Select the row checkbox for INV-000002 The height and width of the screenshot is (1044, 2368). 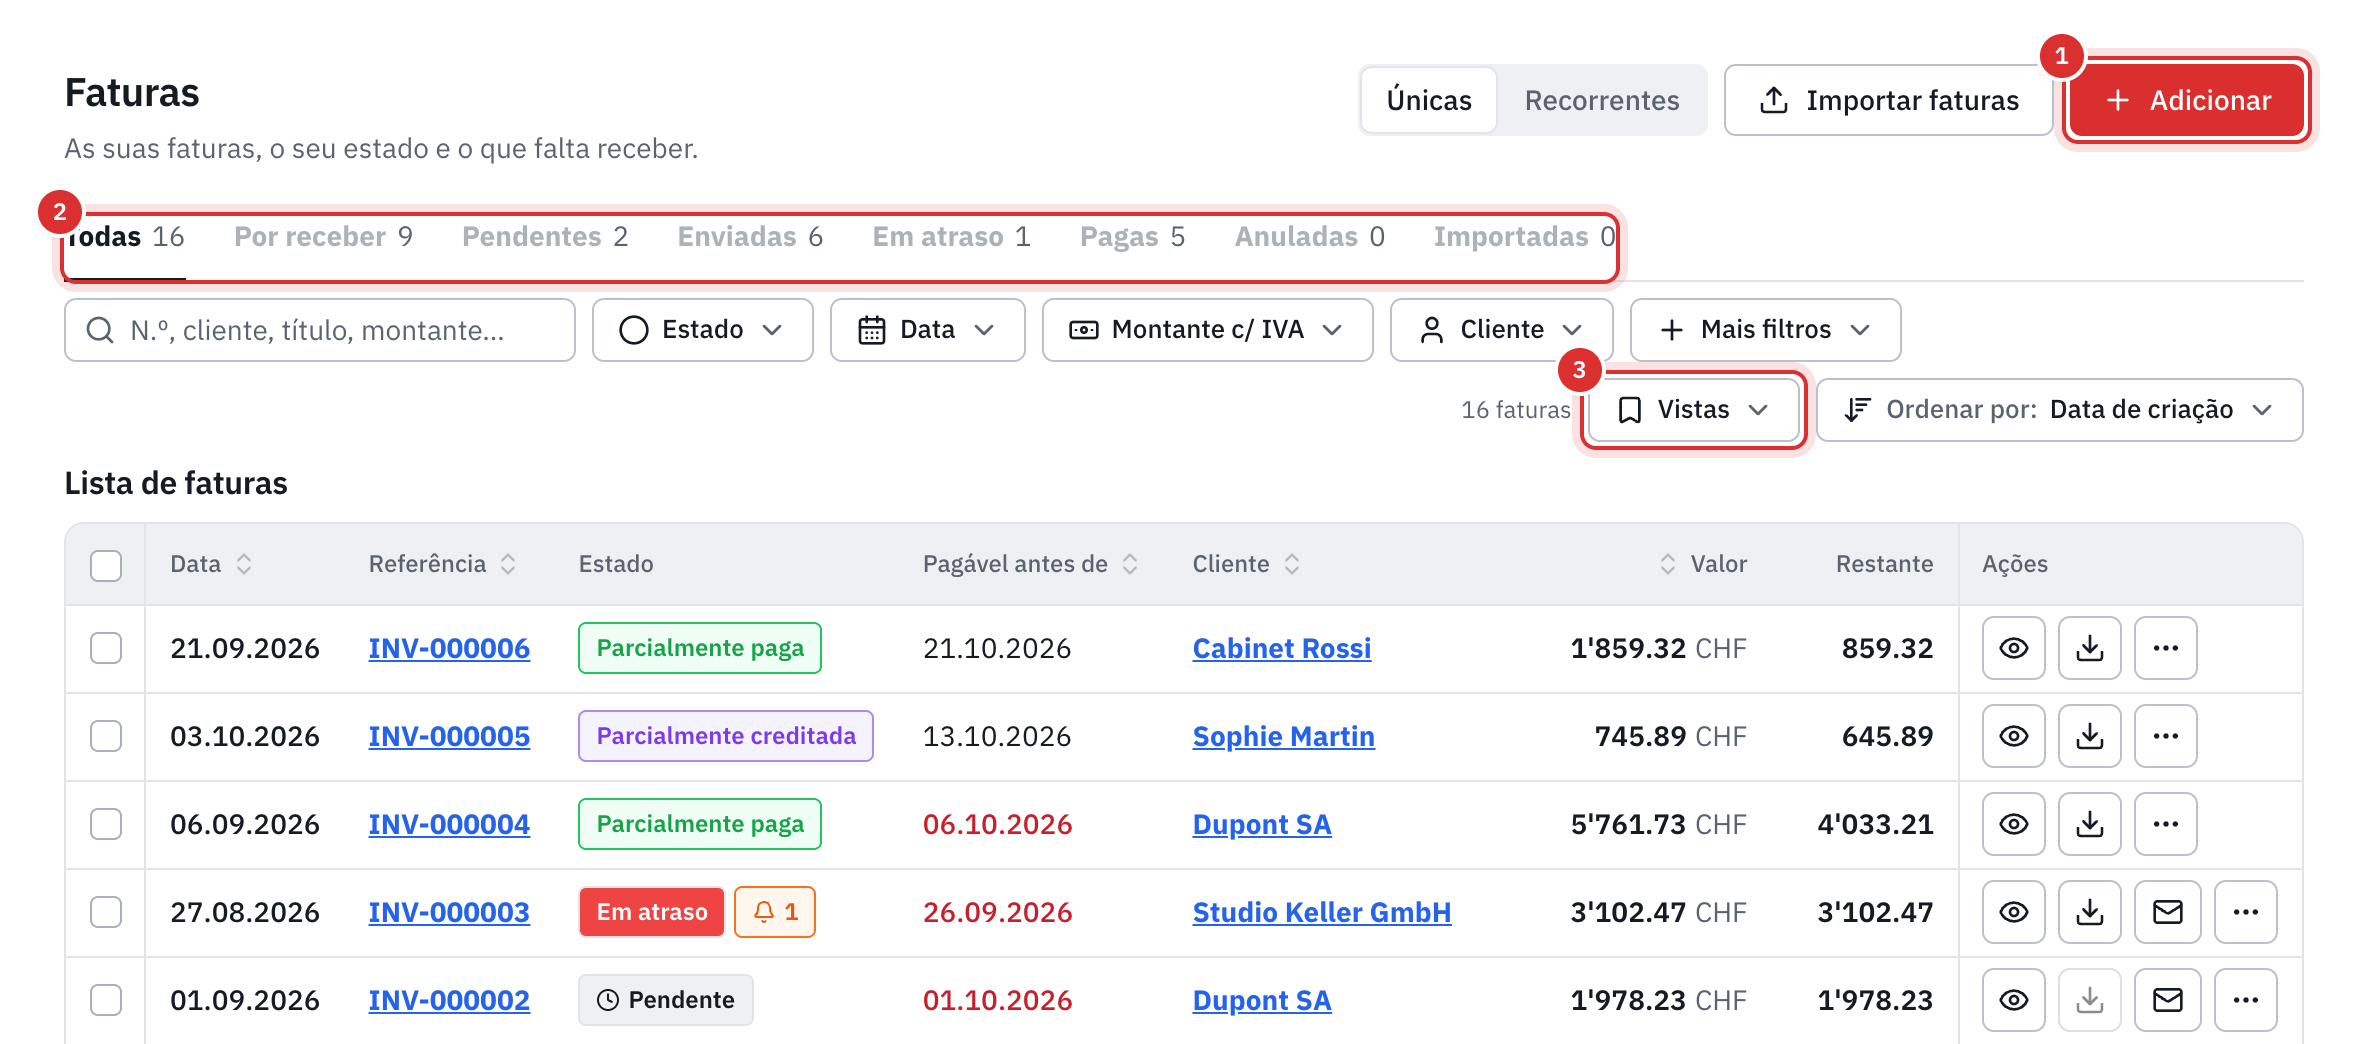[x=106, y=1000]
